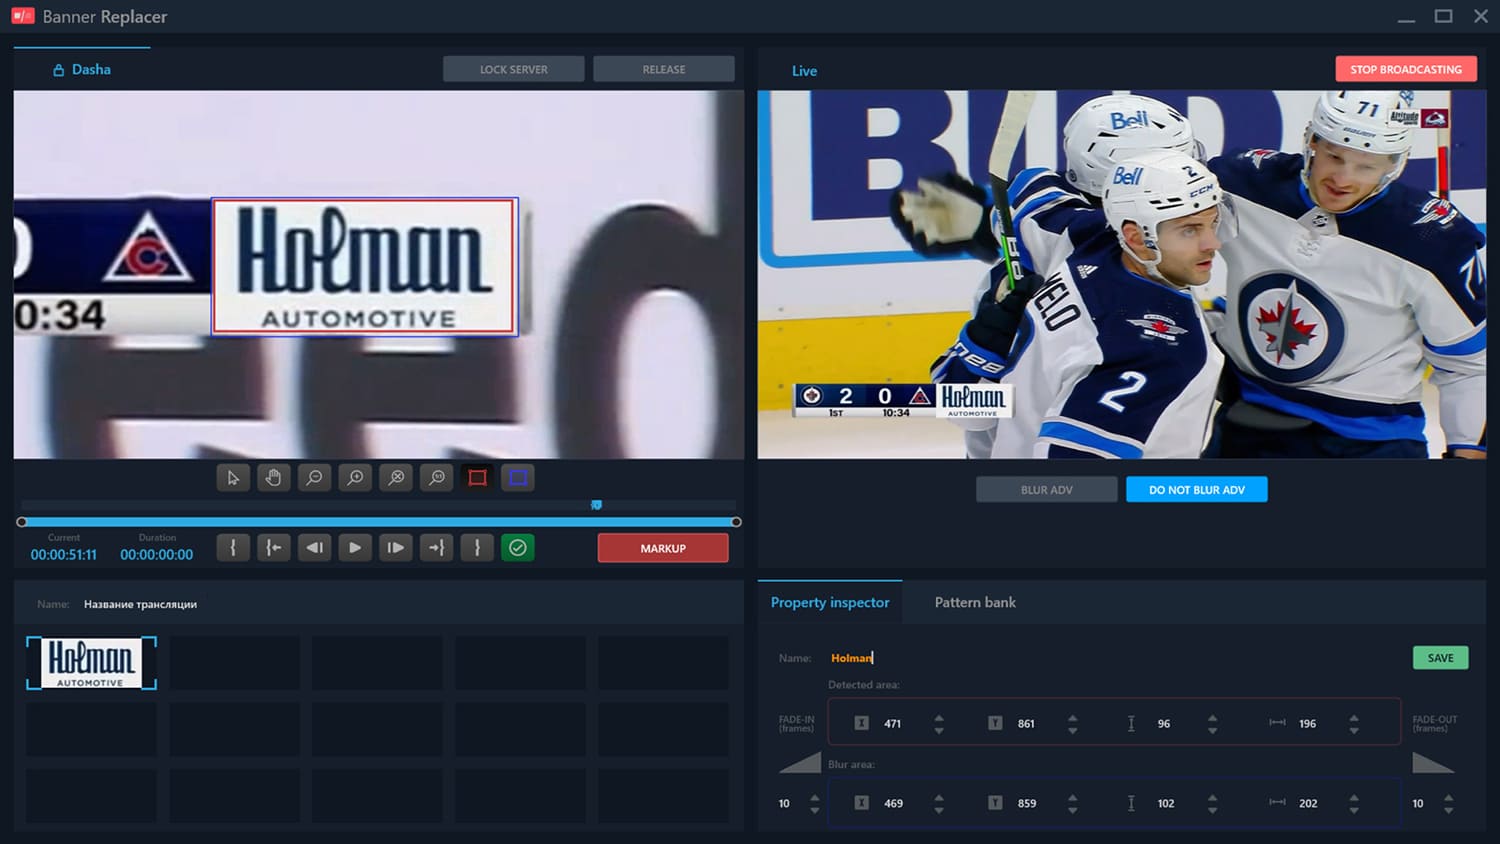
Task: Set out-point with closing brace button
Action: pyautogui.click(x=478, y=548)
